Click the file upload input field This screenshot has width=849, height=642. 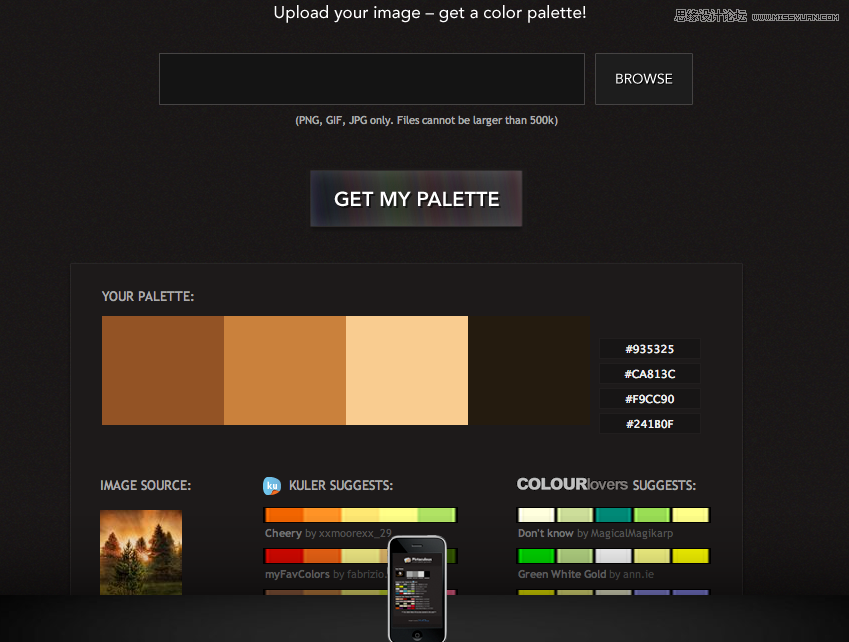[x=371, y=79]
